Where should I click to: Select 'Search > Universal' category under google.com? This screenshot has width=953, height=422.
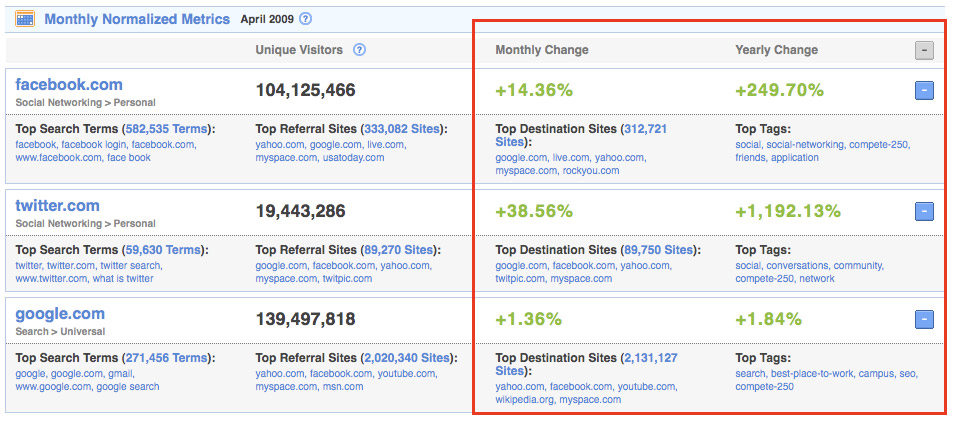tap(60, 332)
